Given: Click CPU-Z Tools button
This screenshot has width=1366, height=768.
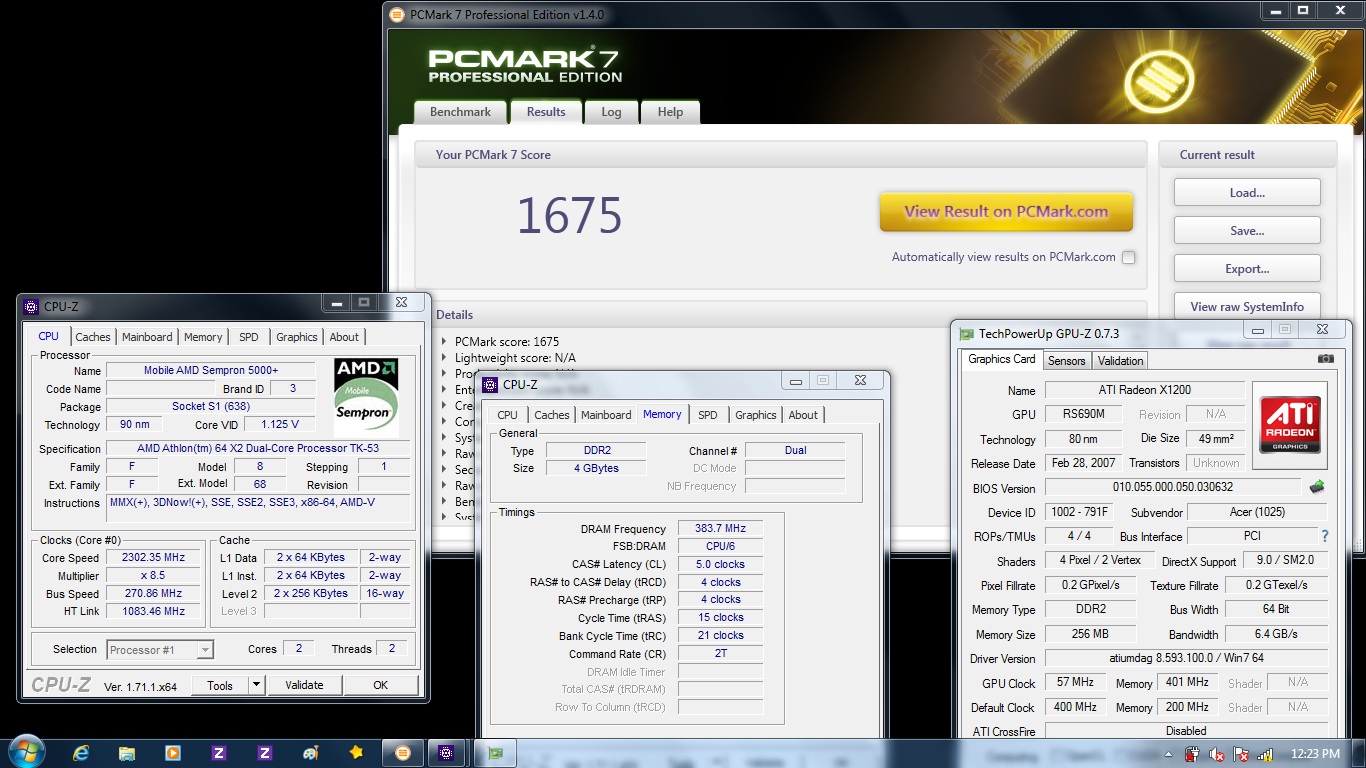Looking at the screenshot, I should [220, 685].
